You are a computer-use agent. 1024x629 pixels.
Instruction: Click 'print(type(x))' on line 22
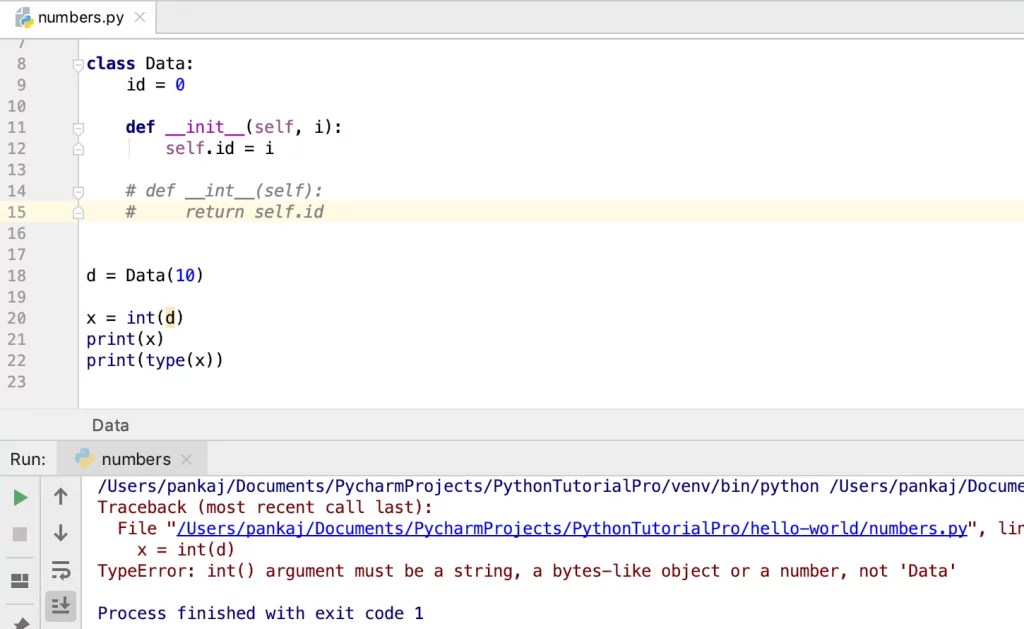tap(155, 361)
